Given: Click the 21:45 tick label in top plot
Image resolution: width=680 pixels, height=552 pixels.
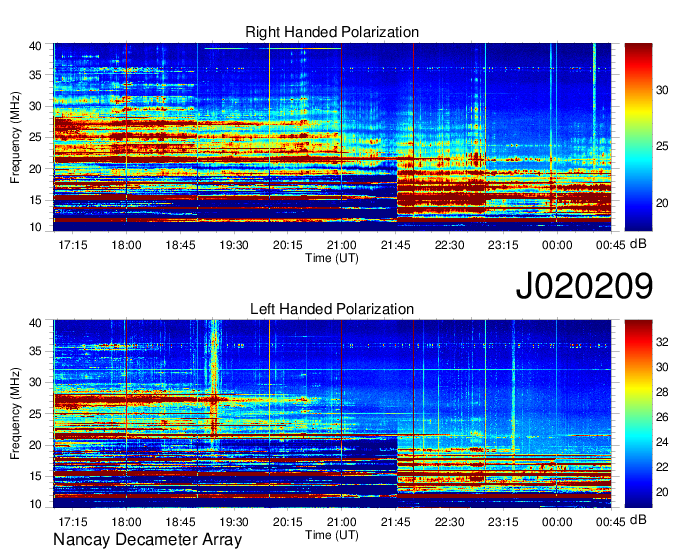Looking at the screenshot, I should [x=396, y=245].
